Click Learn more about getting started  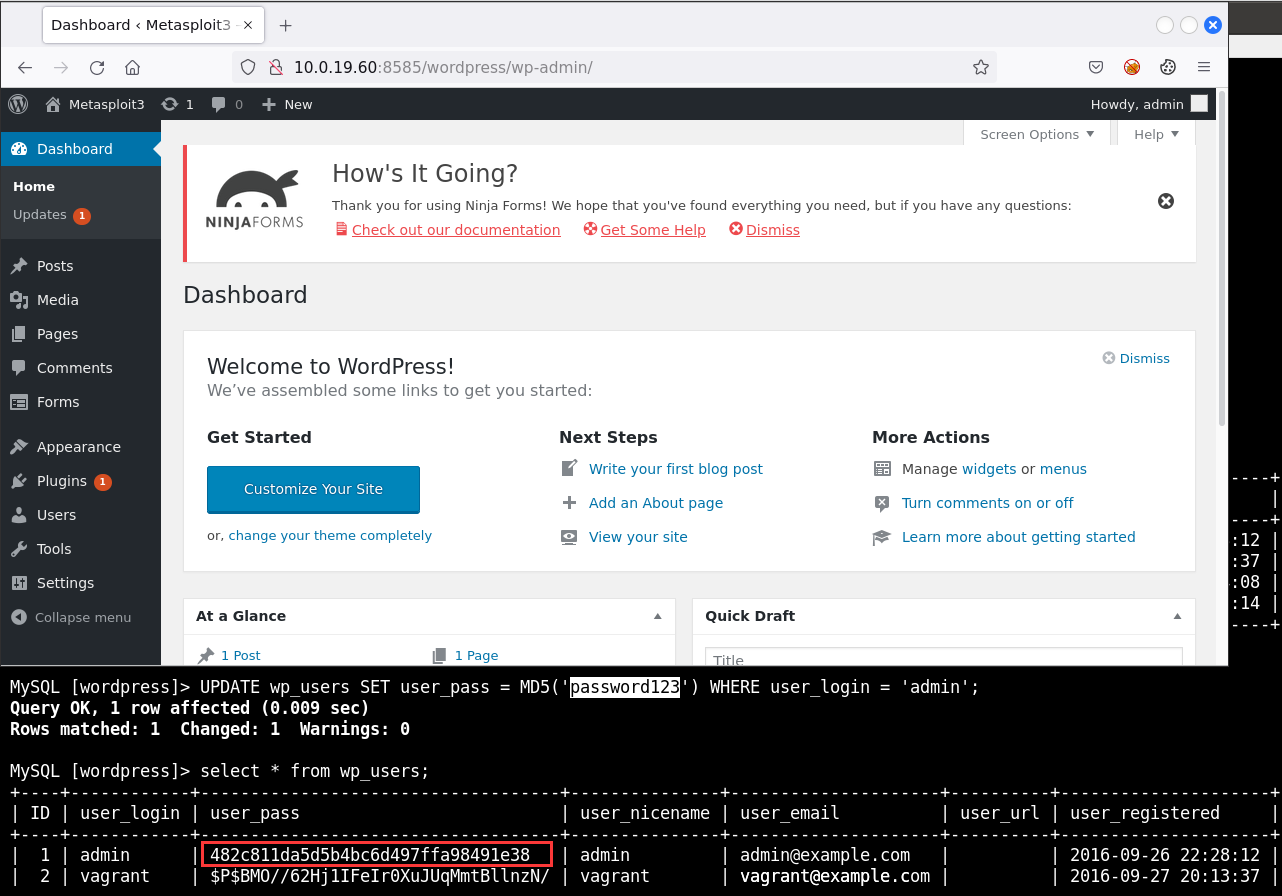click(x=1019, y=537)
